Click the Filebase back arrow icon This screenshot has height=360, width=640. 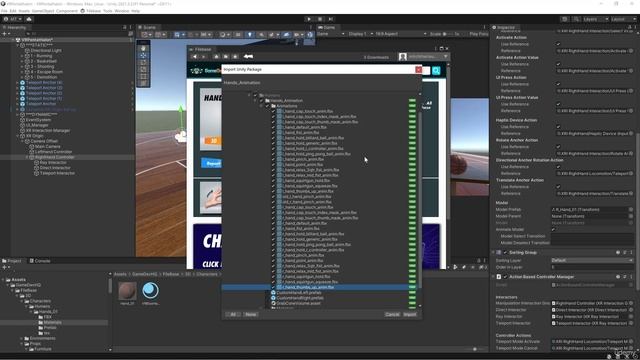click(195, 56)
